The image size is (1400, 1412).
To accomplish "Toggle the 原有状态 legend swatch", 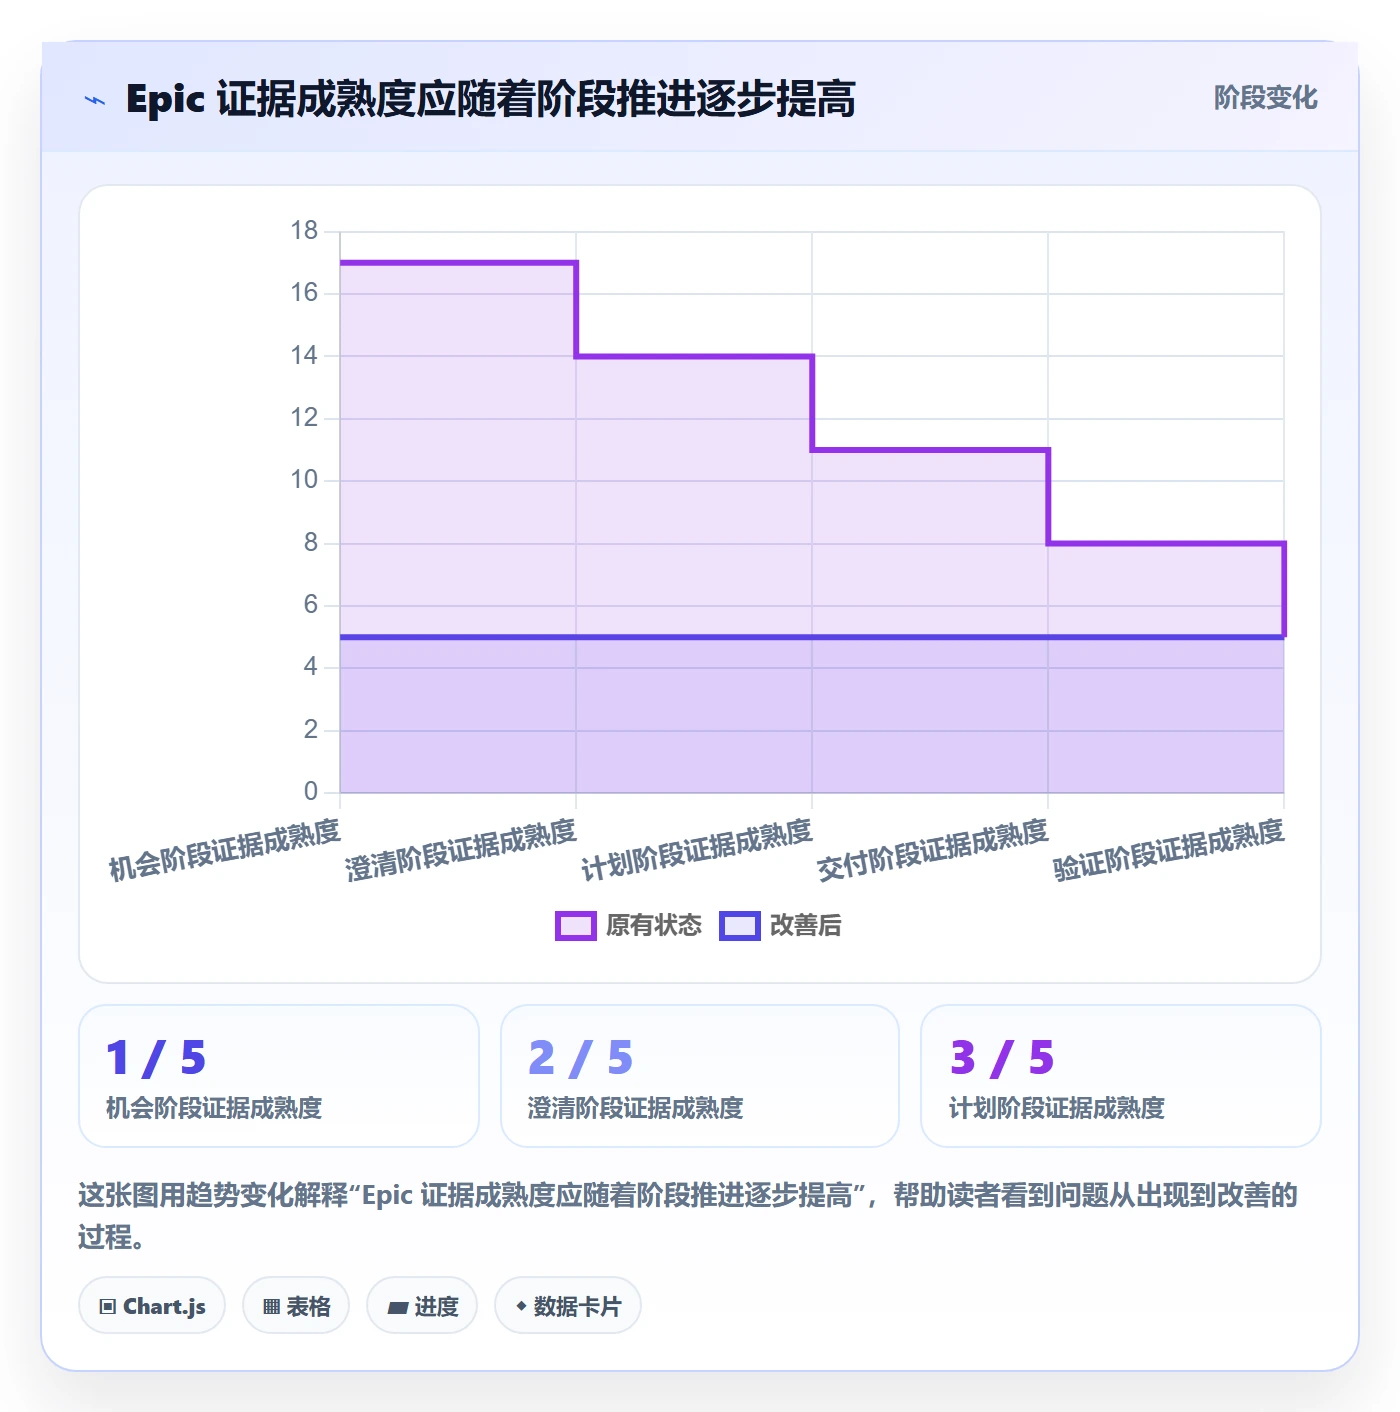I will [x=575, y=926].
